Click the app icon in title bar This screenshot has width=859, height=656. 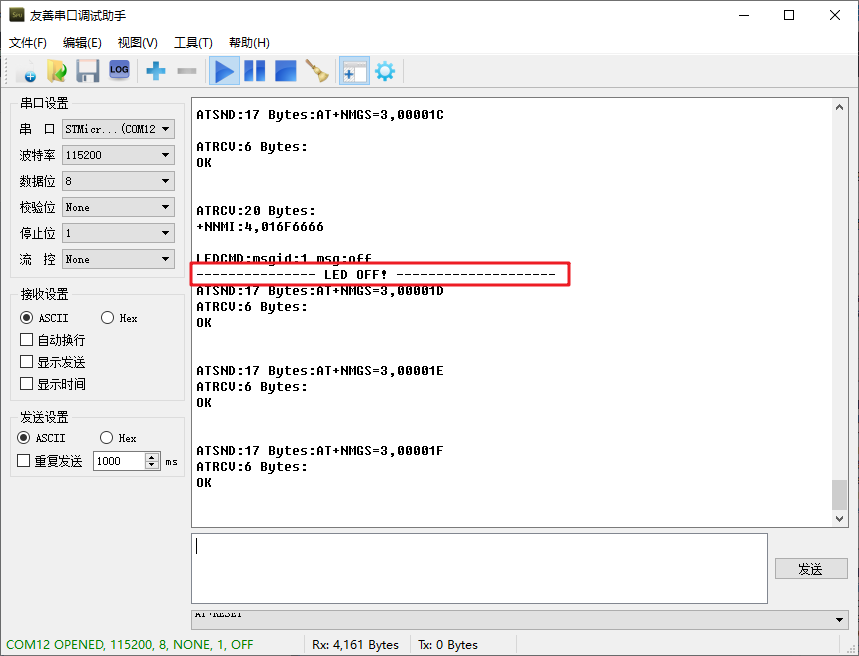(17, 15)
